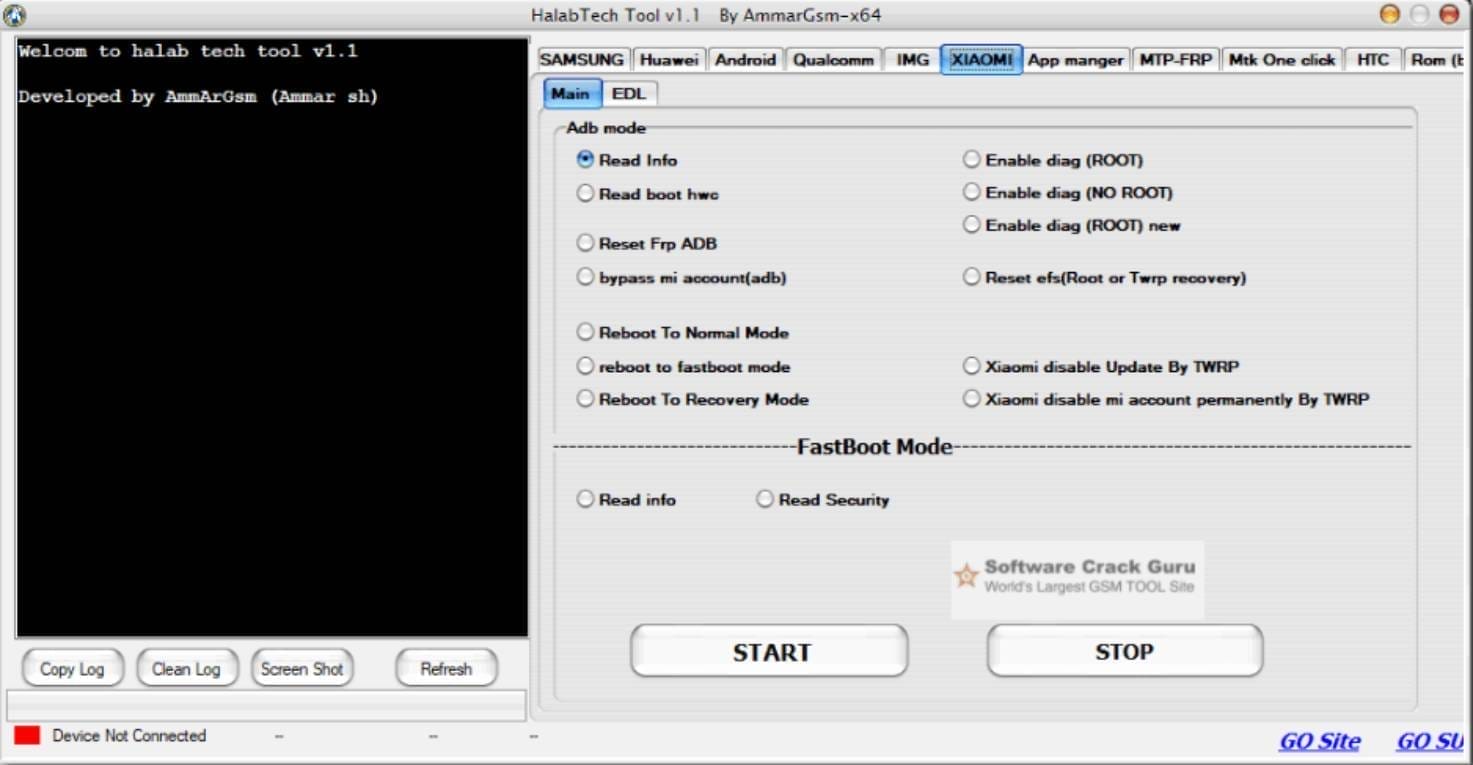Viewport: 1473px width, 765px height.
Task: Open the App manger tab
Action: pyautogui.click(x=1075, y=59)
